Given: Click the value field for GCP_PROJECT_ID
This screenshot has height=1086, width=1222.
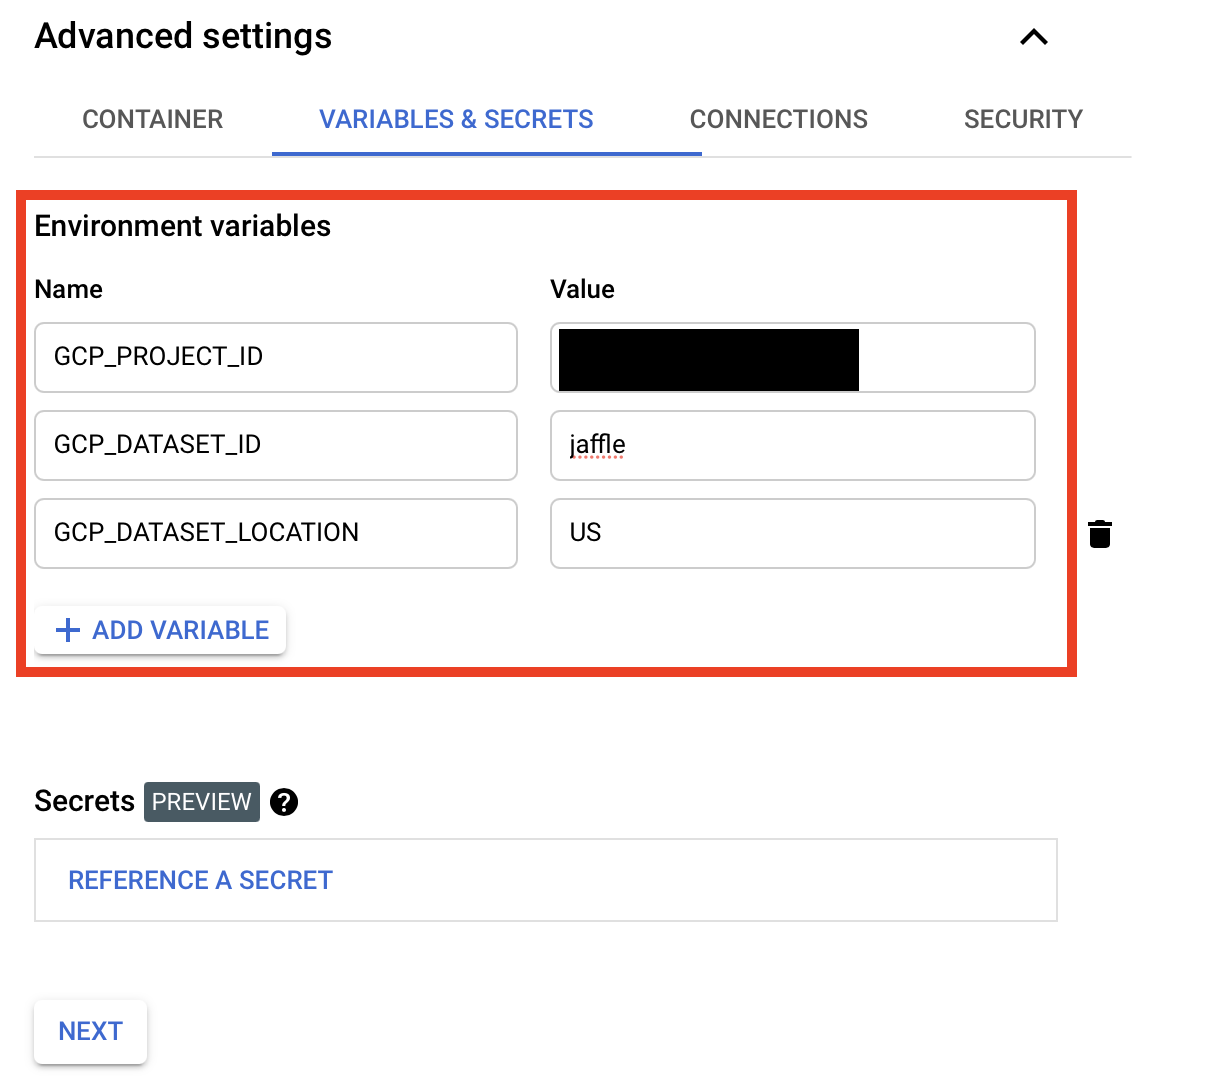Looking at the screenshot, I should tap(793, 357).
